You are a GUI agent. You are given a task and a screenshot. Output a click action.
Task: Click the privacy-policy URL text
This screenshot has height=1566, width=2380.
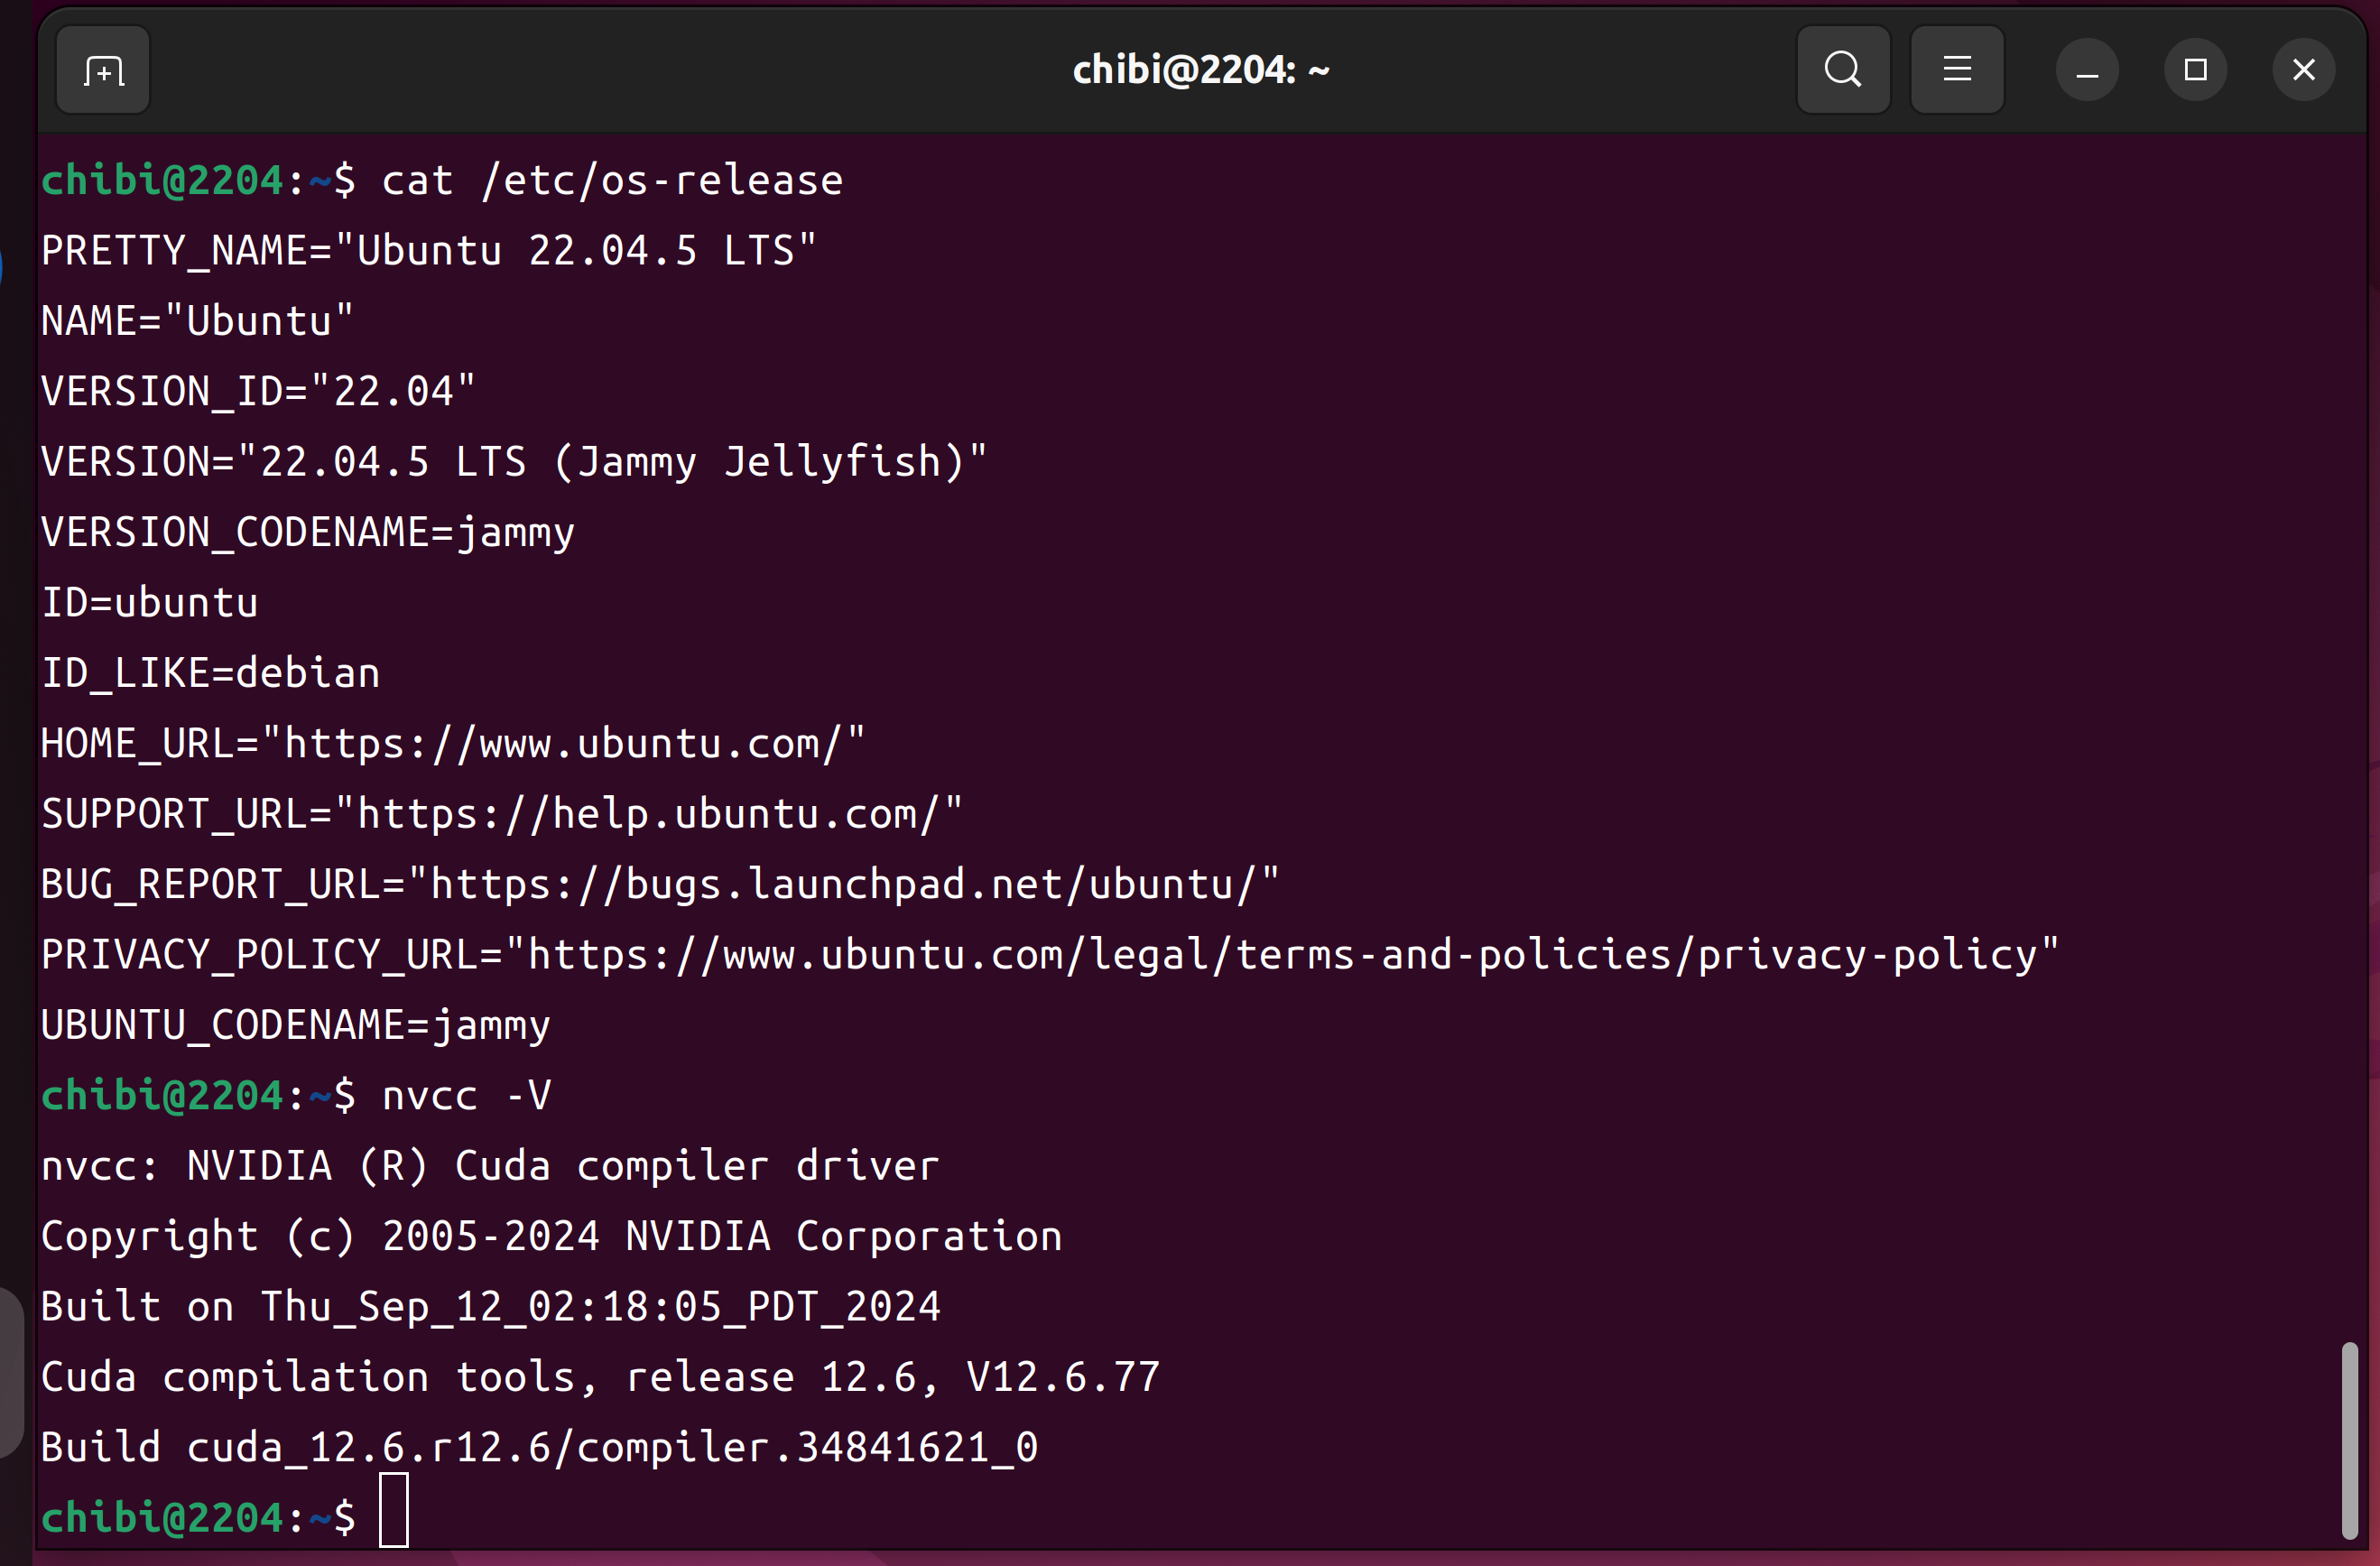point(1282,955)
